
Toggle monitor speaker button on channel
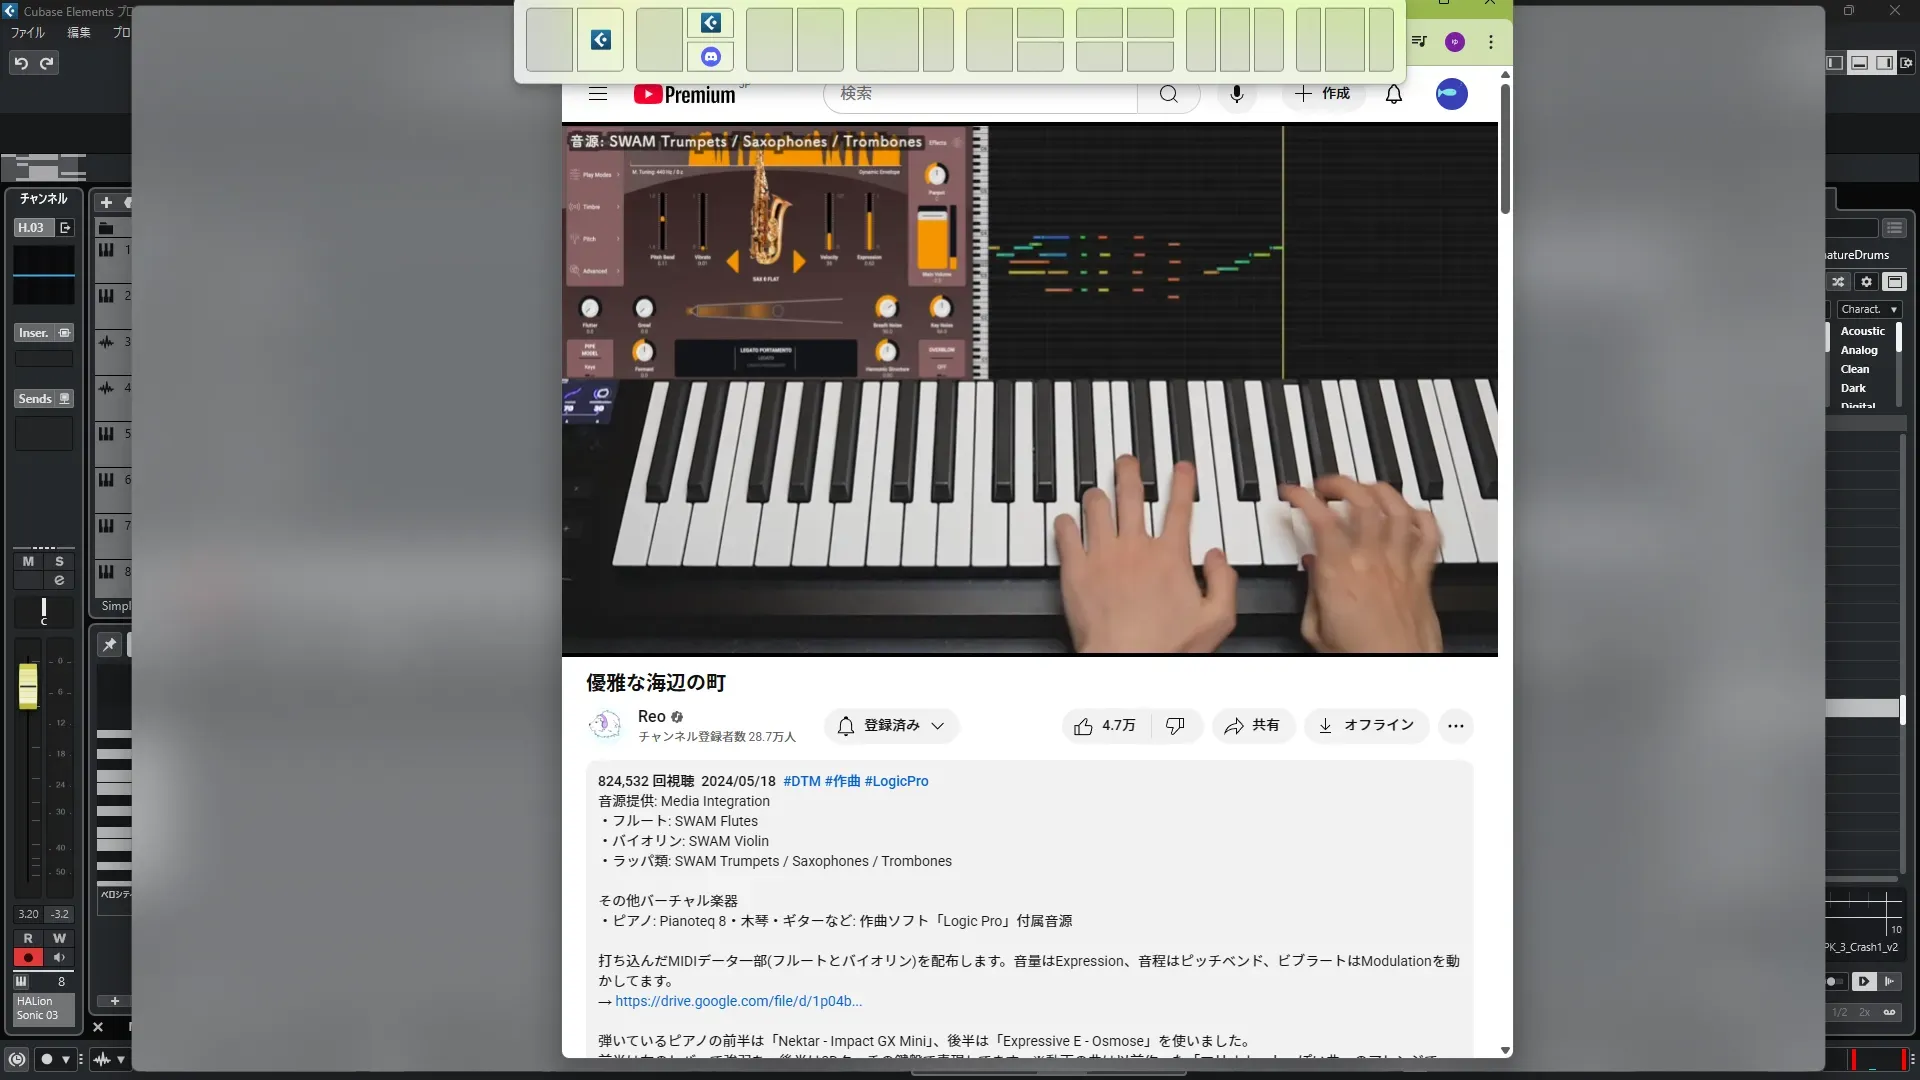[59, 957]
